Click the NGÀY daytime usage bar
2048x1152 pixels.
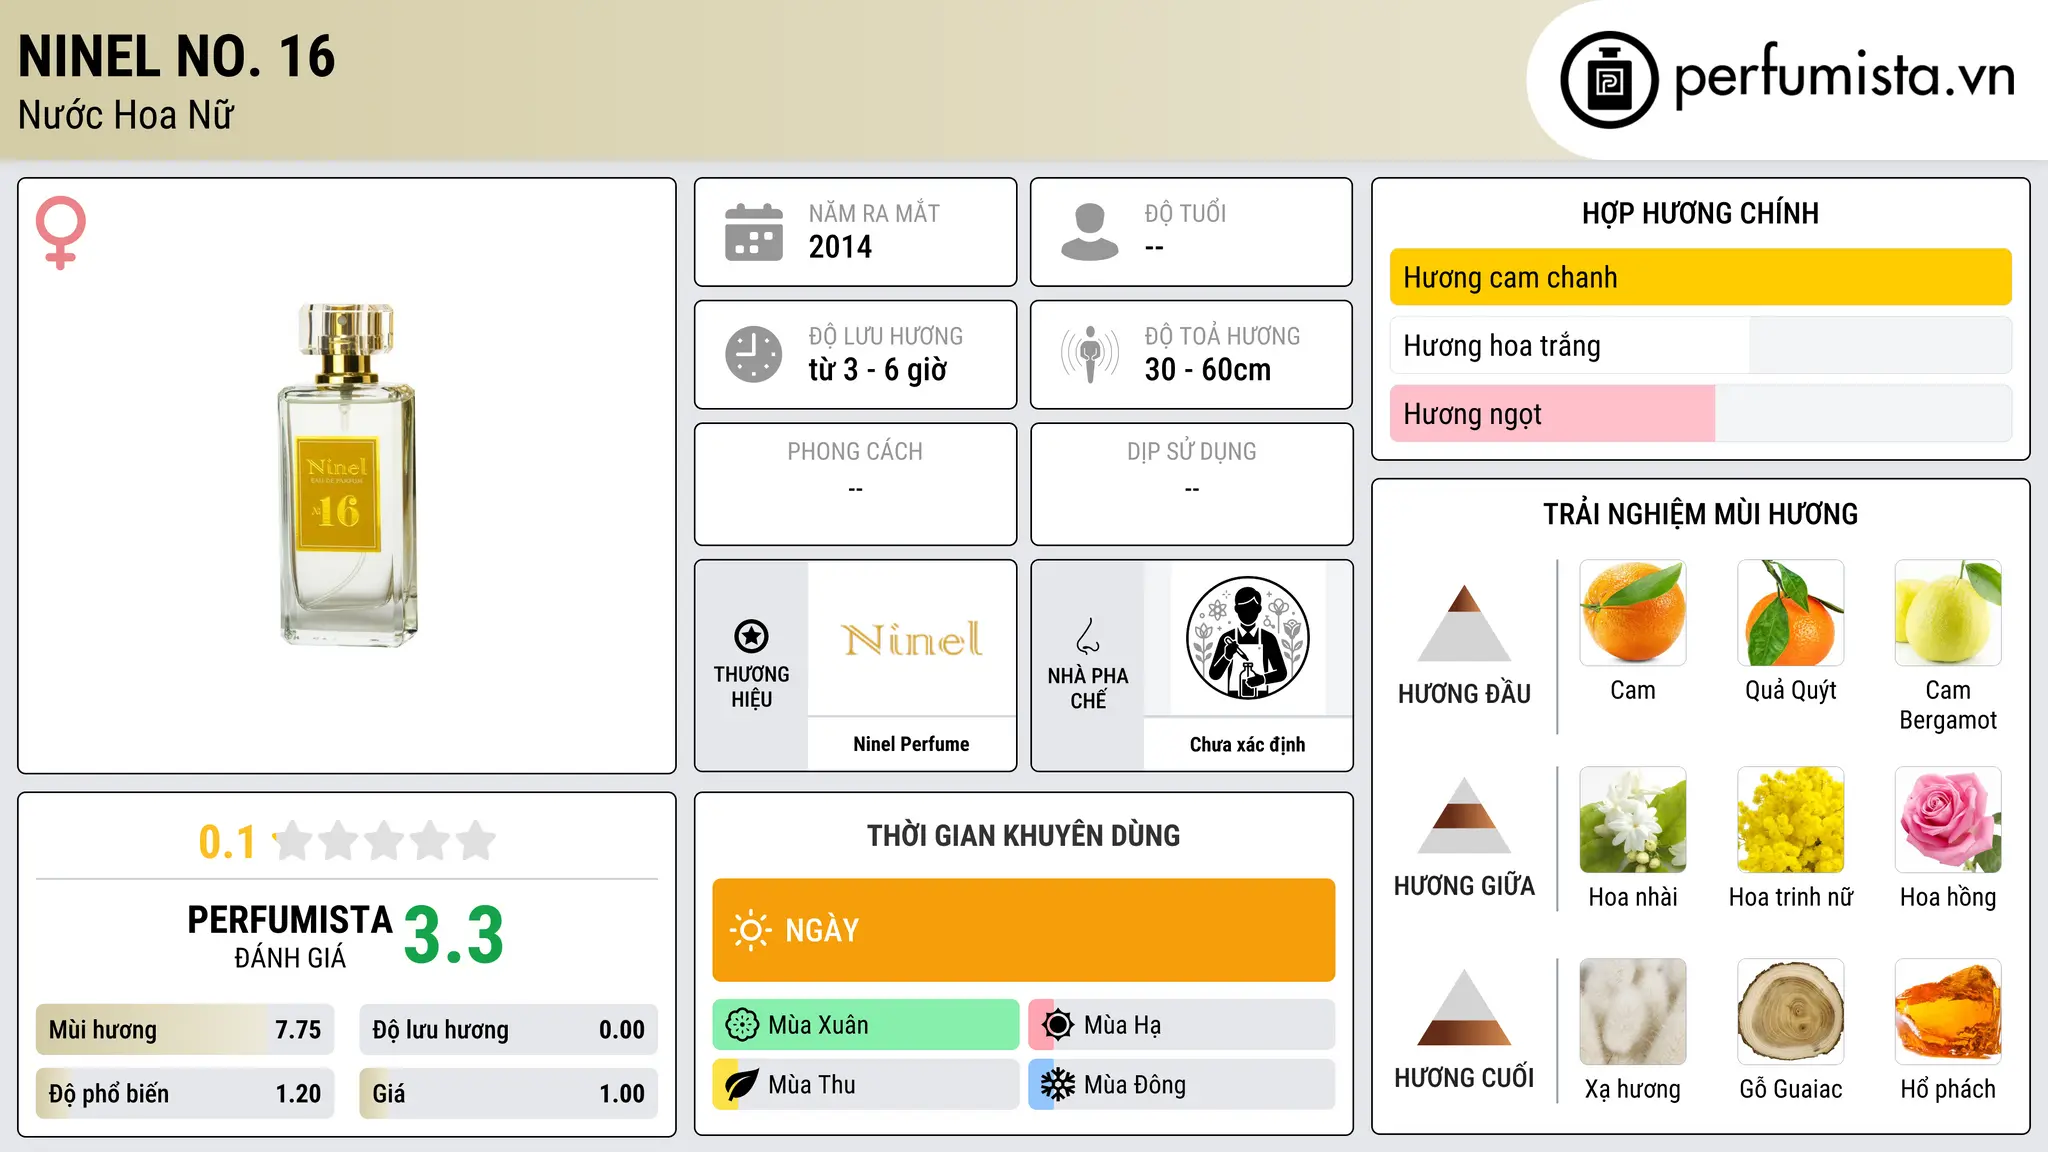pyautogui.click(x=1023, y=930)
